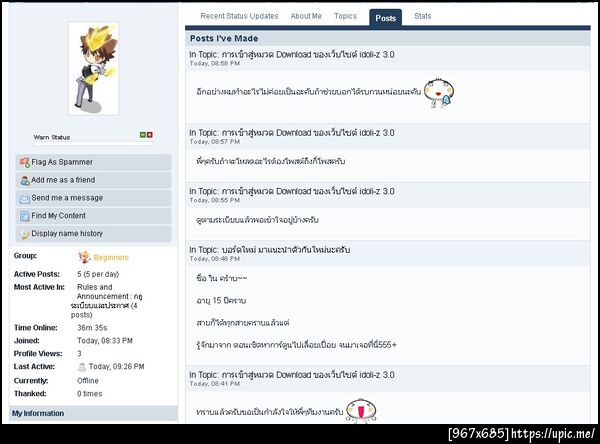Viewport: 600px width, 444px height.
Task: Open the topic link of the 08:41 PM post
Action: point(308,375)
